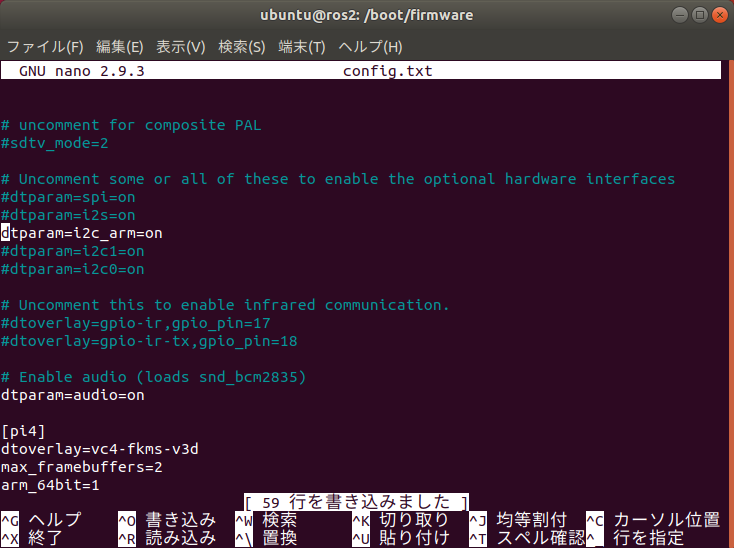This screenshot has width=734, height=548.
Task: Click the ^G ヘルプ shortcut label
Action: [41, 520]
